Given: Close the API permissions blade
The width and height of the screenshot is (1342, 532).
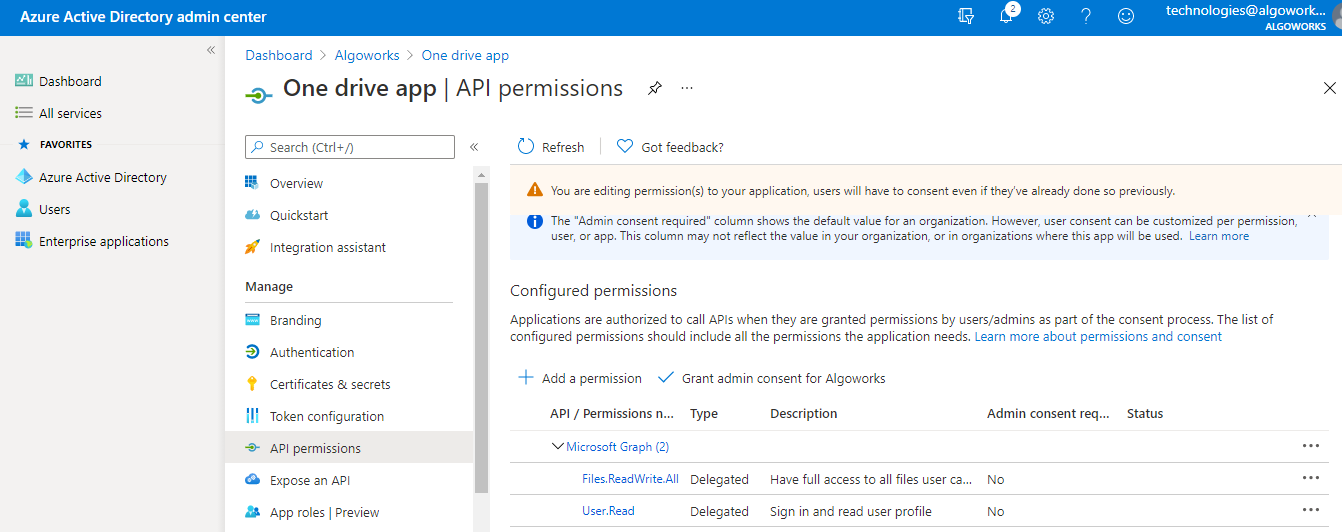Looking at the screenshot, I should [x=1330, y=88].
